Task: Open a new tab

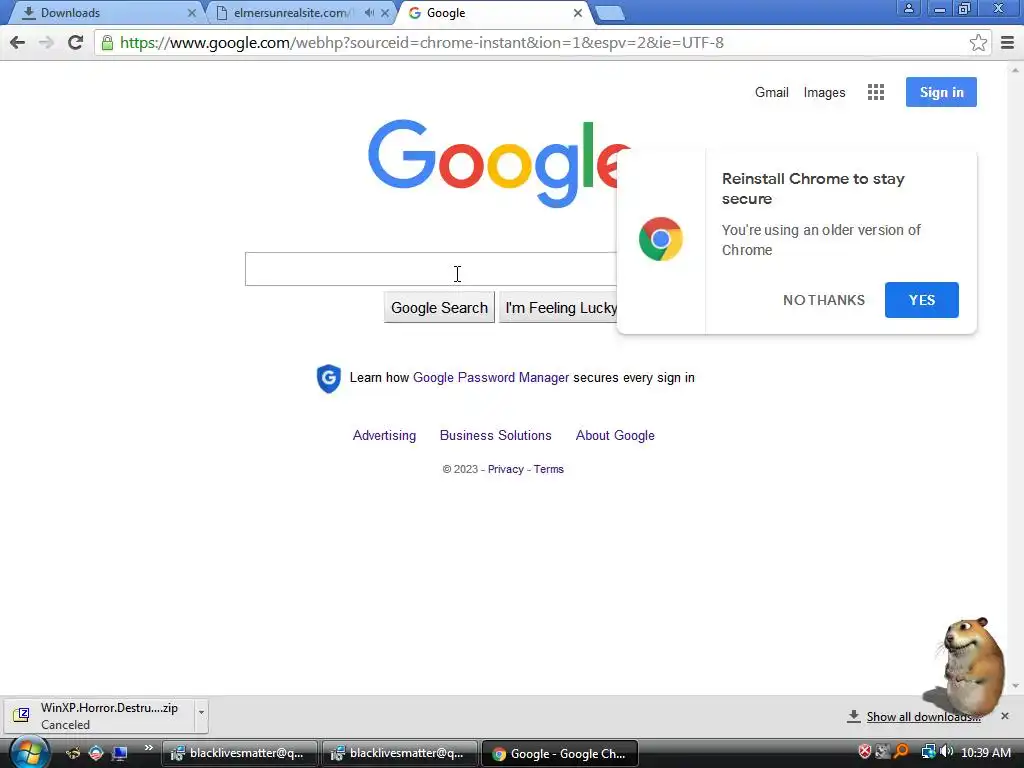Action: tap(610, 13)
